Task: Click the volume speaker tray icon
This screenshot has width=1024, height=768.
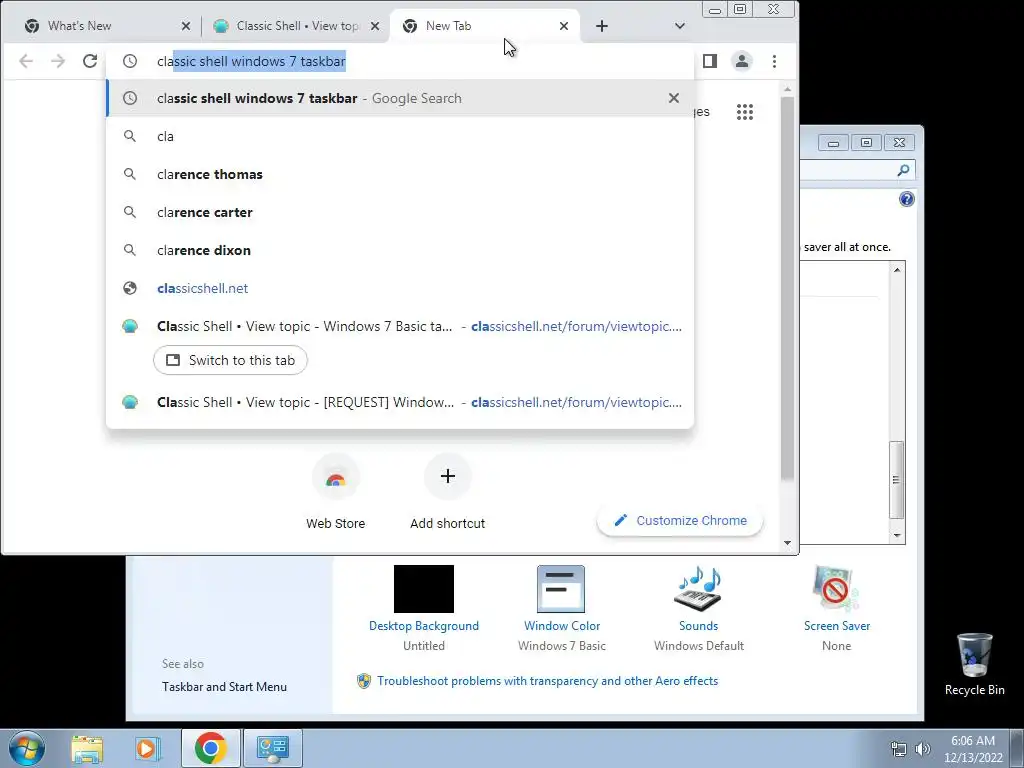Action: [922, 749]
